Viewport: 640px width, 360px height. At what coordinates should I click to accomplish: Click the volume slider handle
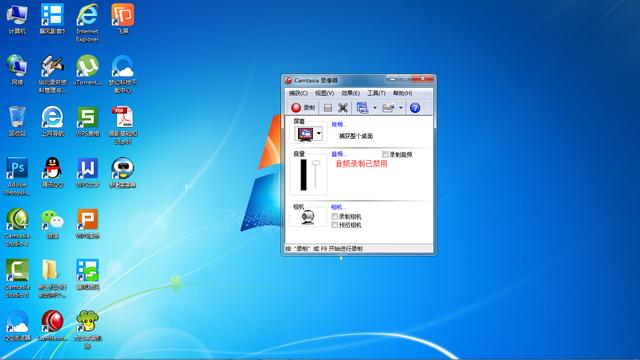point(316,163)
